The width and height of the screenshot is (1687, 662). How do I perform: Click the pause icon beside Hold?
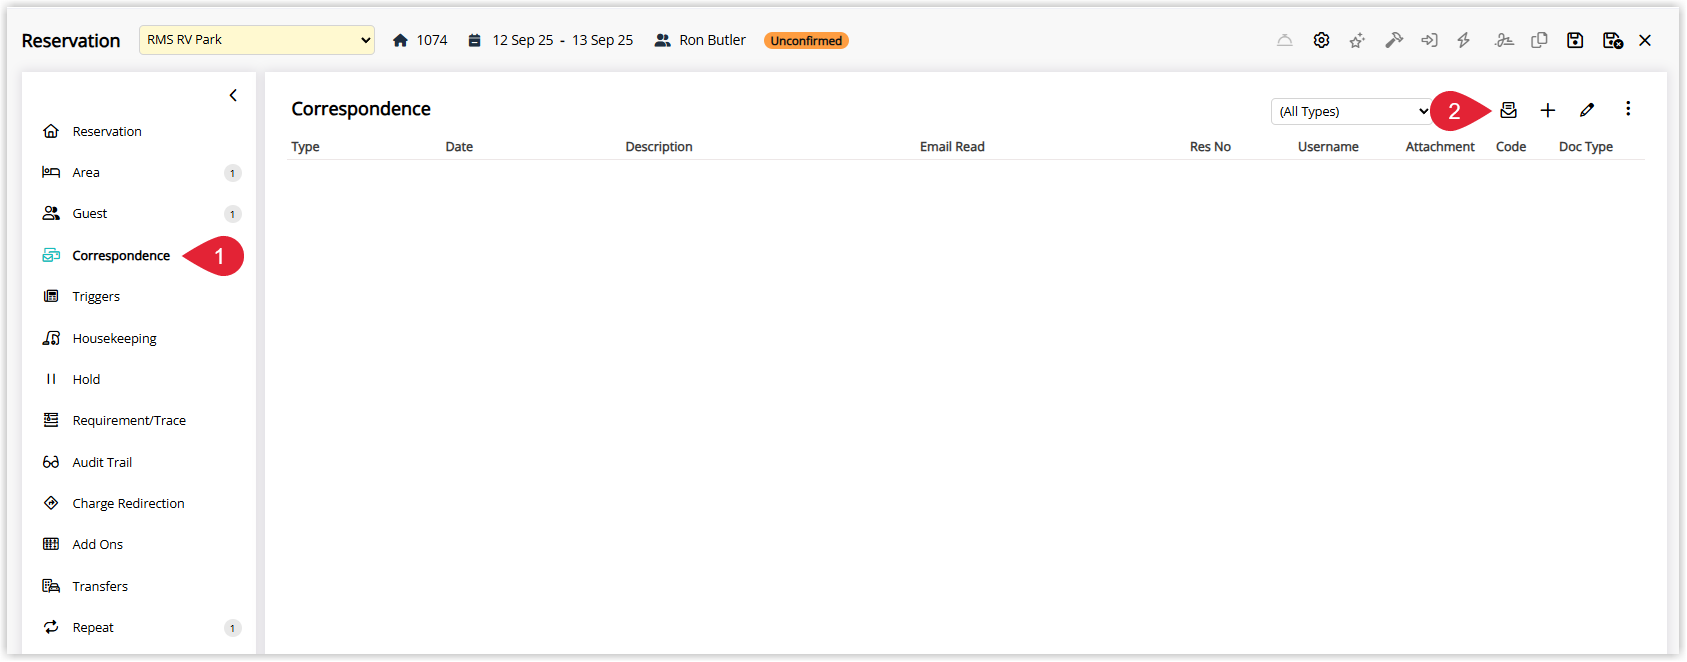[x=51, y=379]
